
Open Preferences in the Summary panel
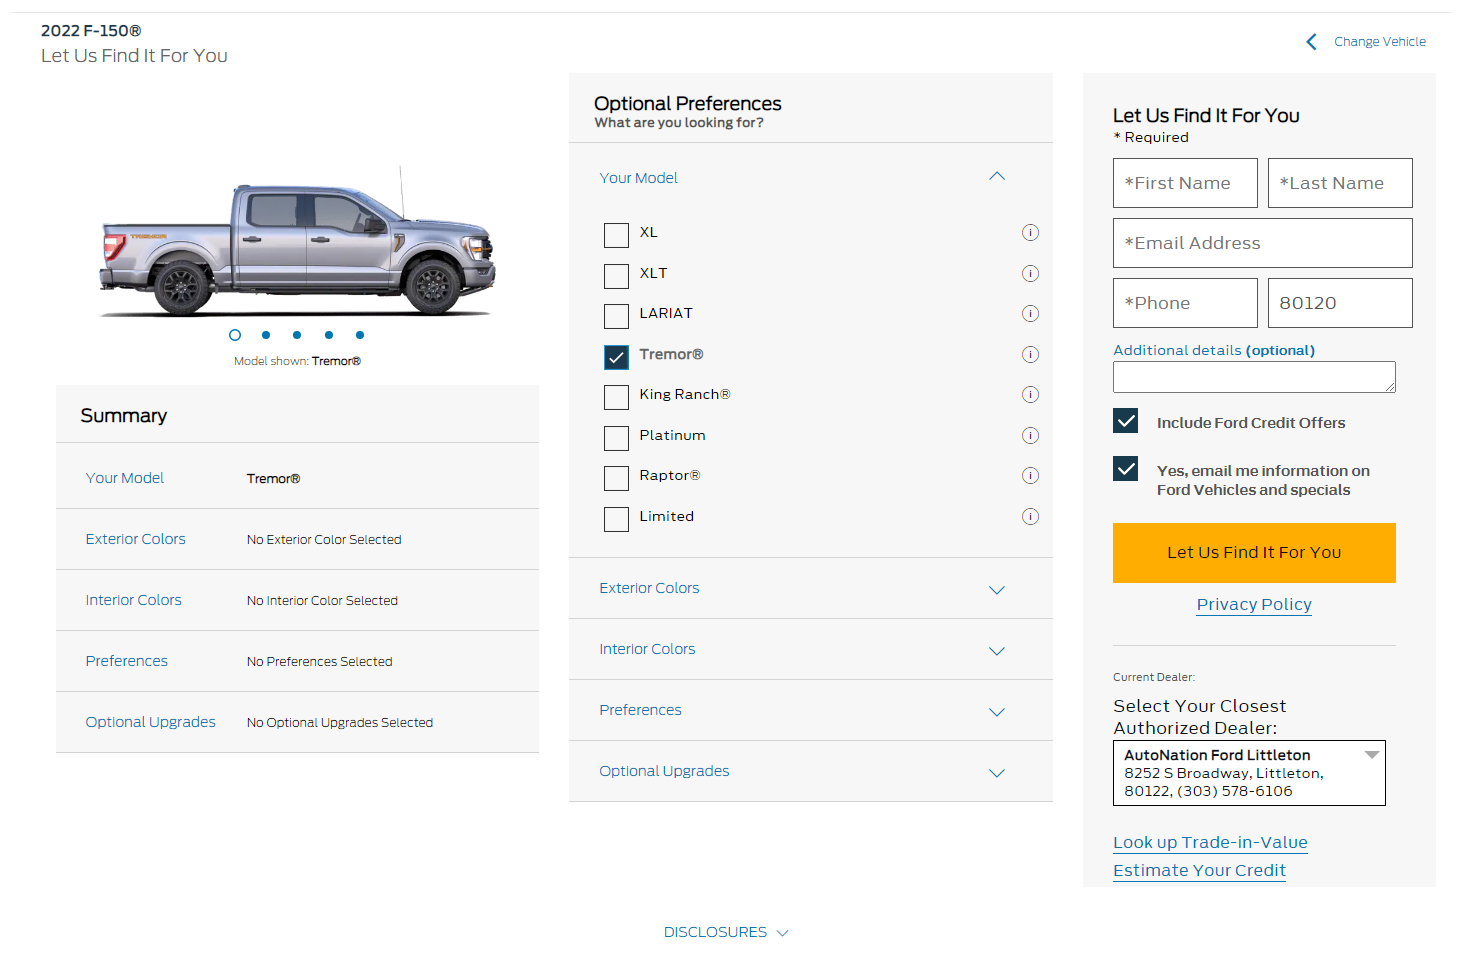(127, 661)
